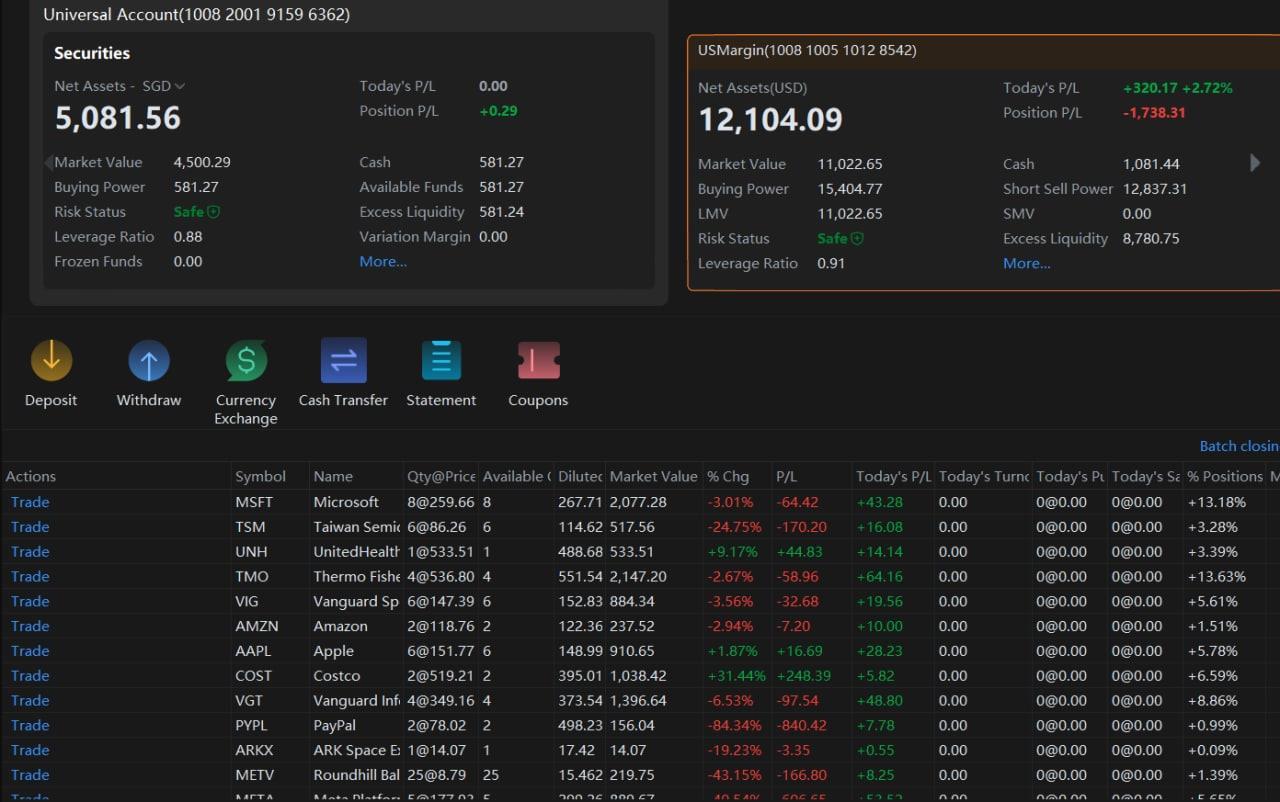1280x802 pixels.
Task: Open the Coupons icon
Action: [538, 360]
